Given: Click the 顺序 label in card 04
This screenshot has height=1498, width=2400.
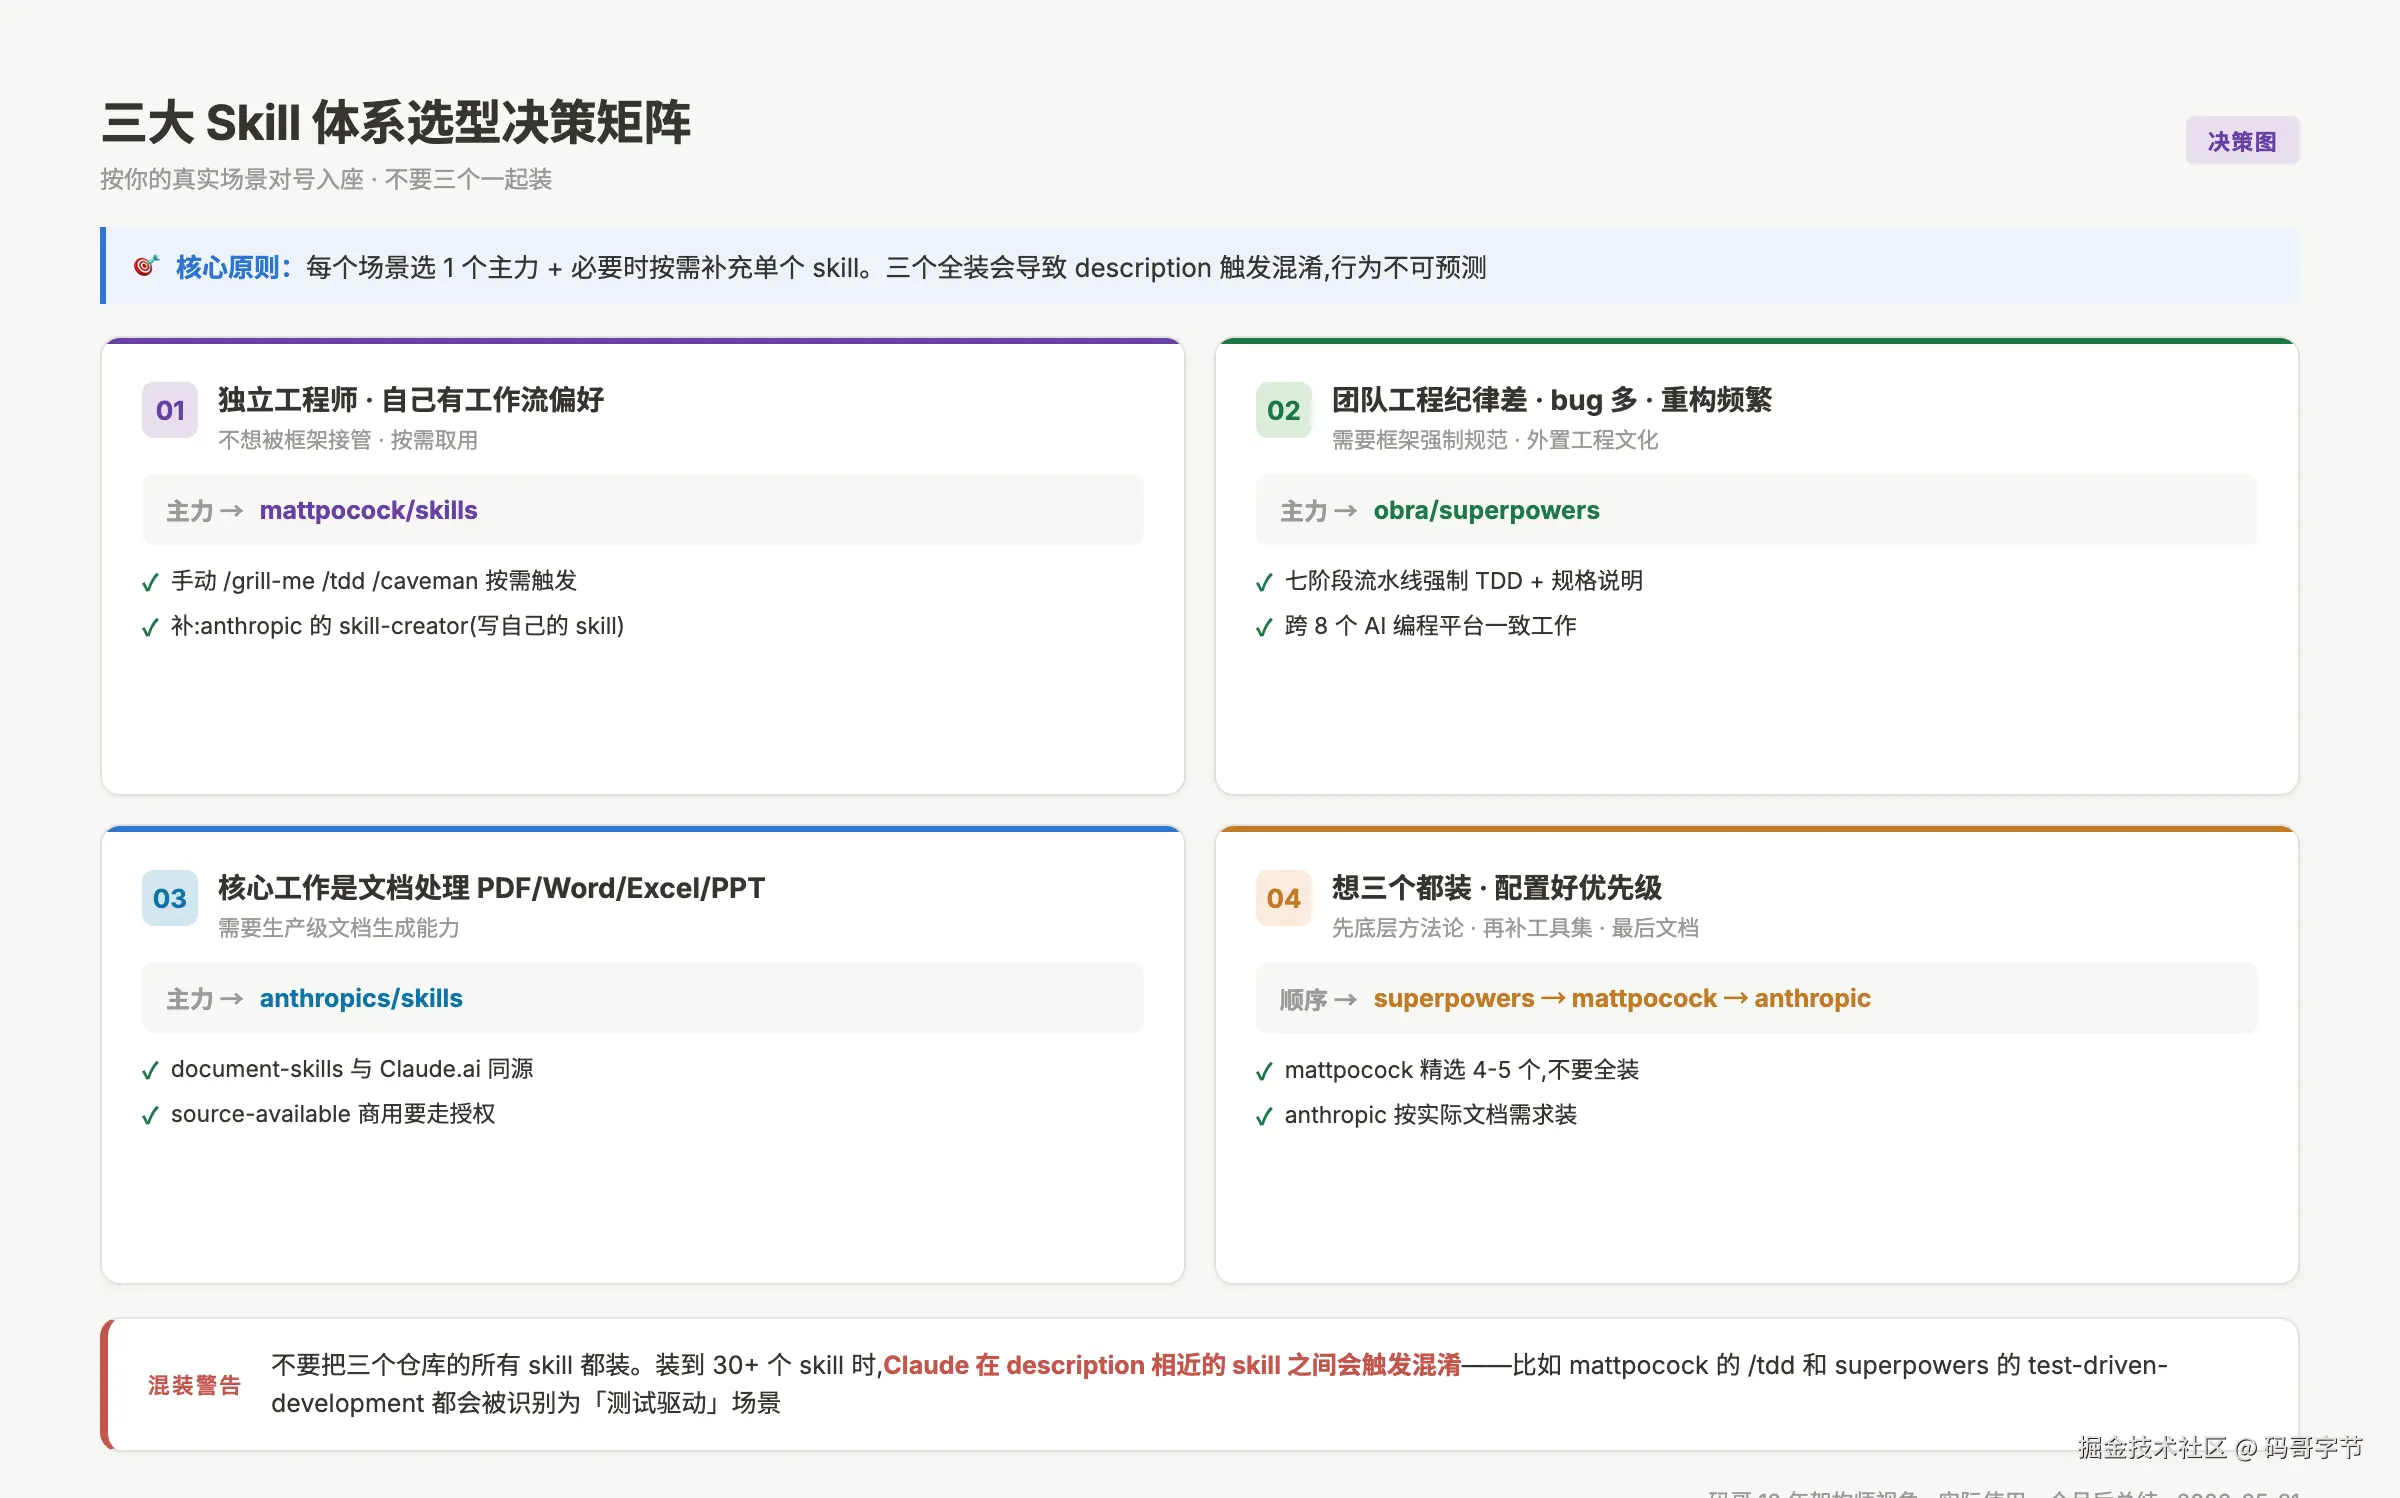Looking at the screenshot, I should tap(1303, 999).
